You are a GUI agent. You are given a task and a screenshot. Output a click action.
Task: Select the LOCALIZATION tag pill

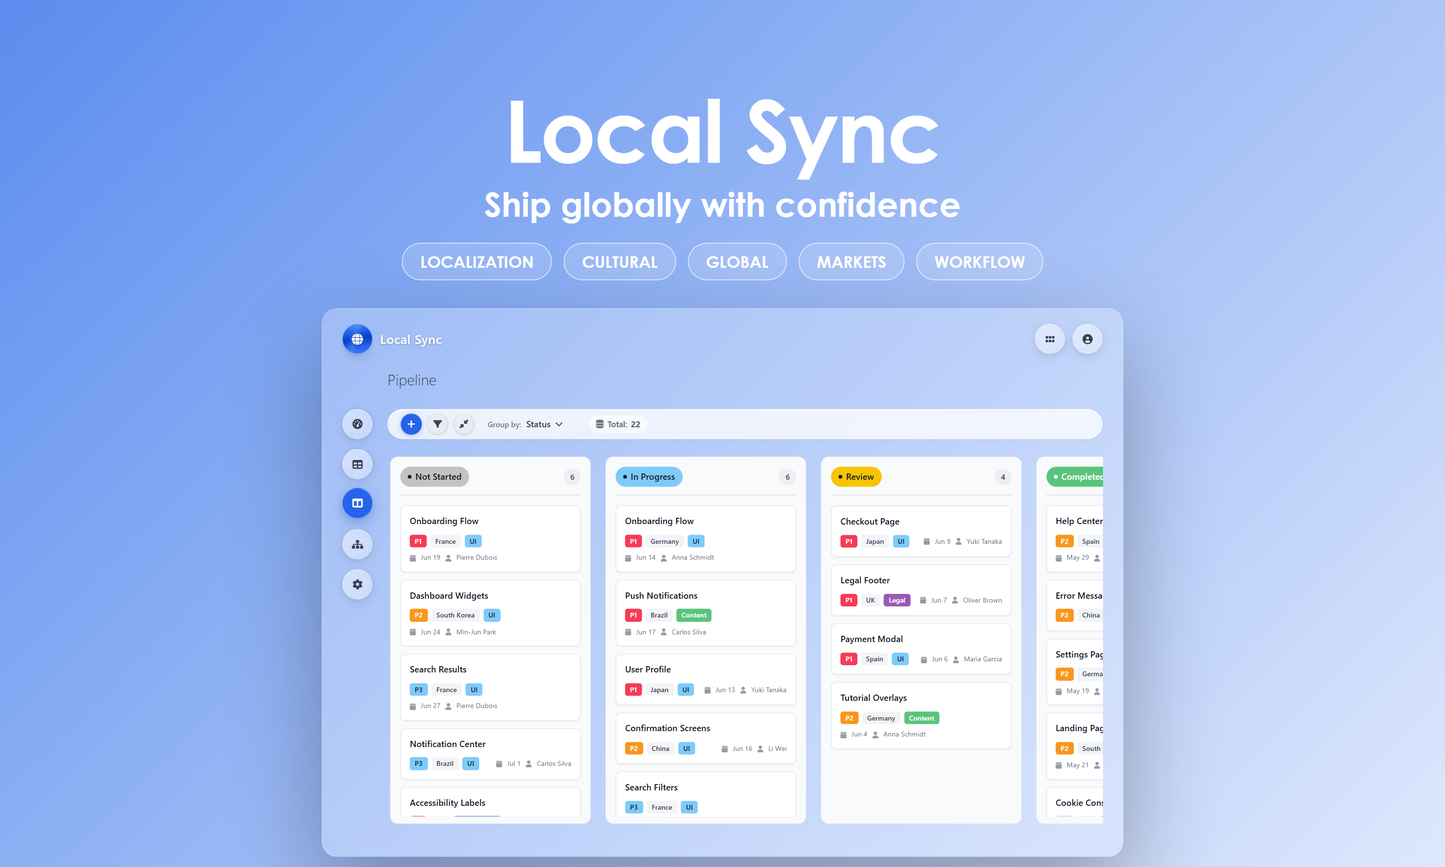[x=477, y=262]
